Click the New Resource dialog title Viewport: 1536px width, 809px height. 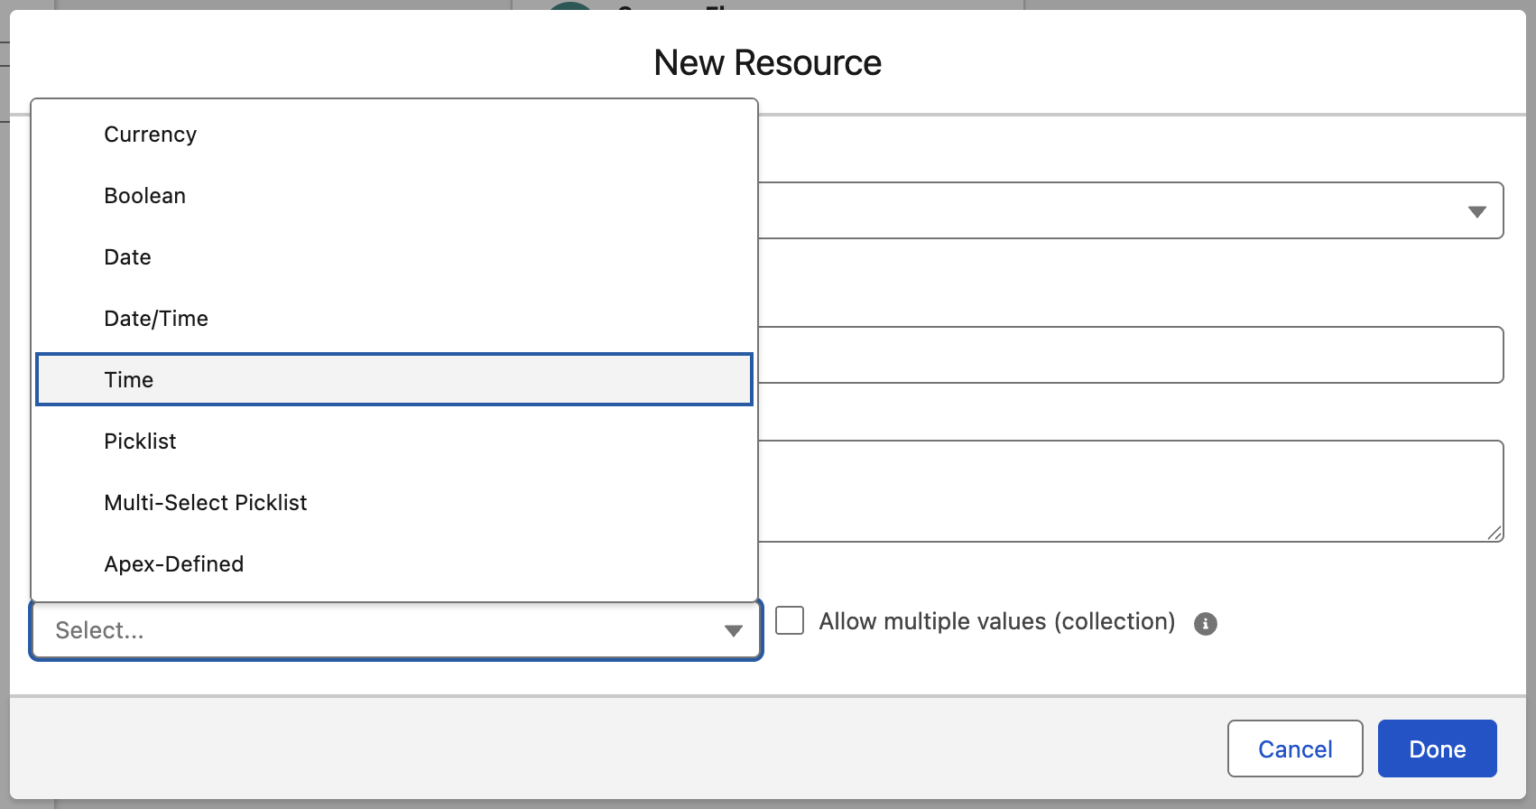pos(767,62)
